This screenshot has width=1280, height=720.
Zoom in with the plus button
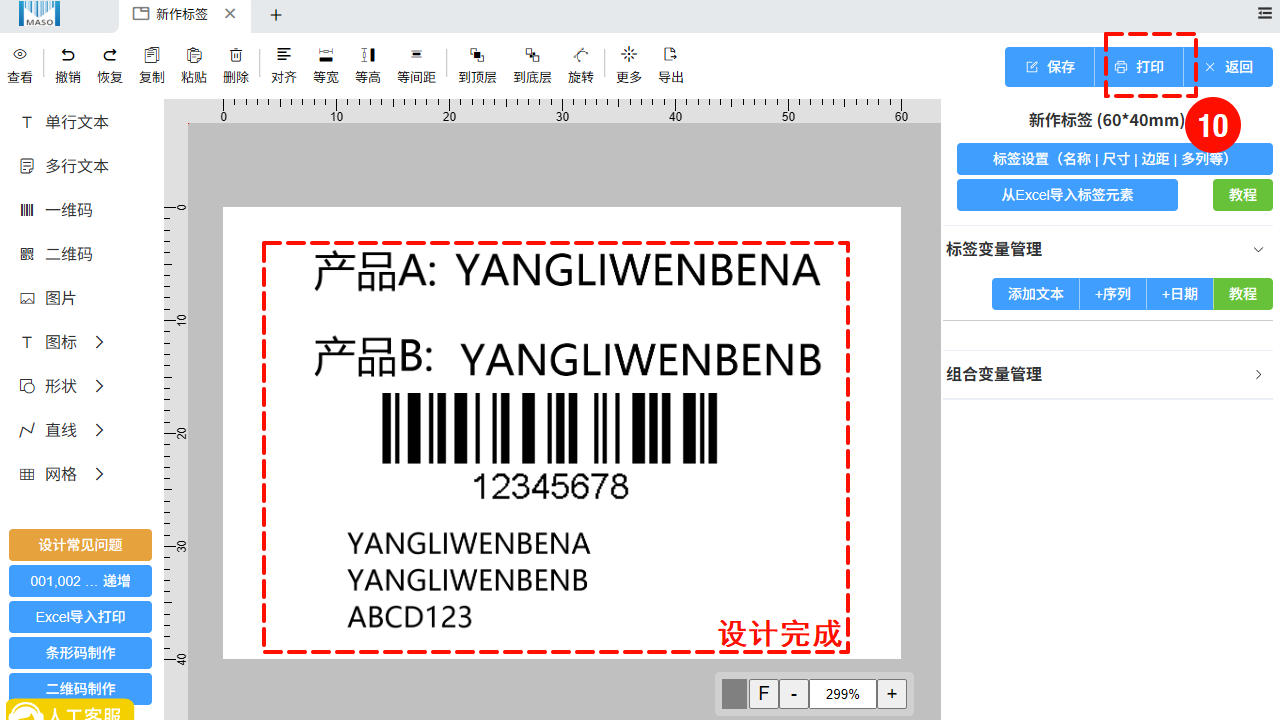(892, 694)
